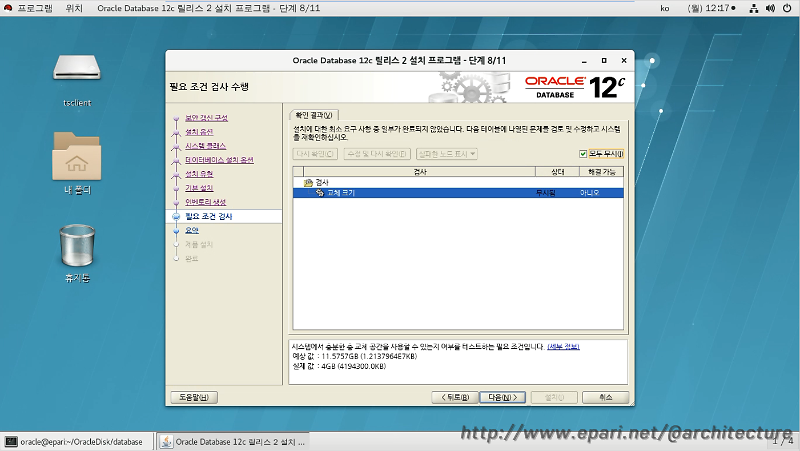800x451 pixels.
Task: Click the 해결 가능 column header
Action: click(x=602, y=172)
